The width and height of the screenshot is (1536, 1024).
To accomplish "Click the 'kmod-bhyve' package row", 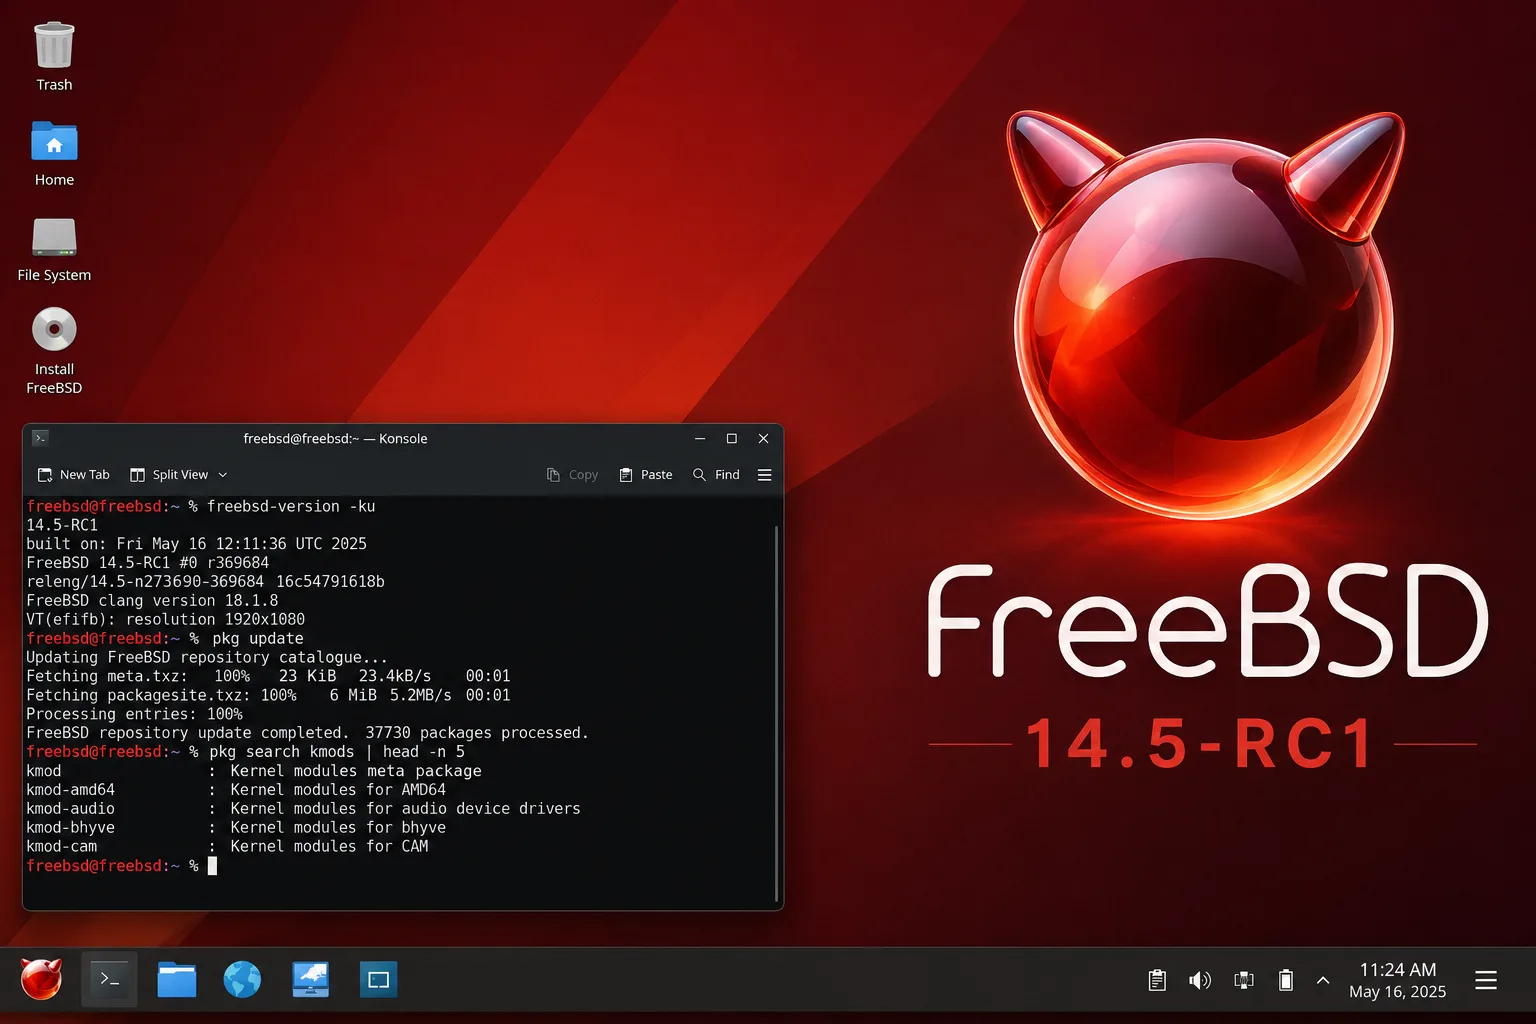I will coord(236,828).
